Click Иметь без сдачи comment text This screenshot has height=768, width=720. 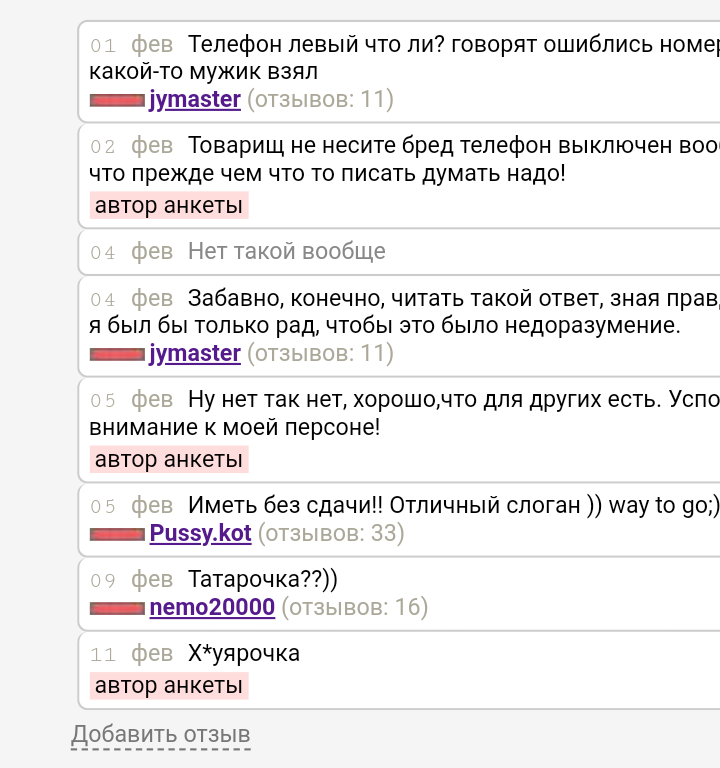(454, 505)
